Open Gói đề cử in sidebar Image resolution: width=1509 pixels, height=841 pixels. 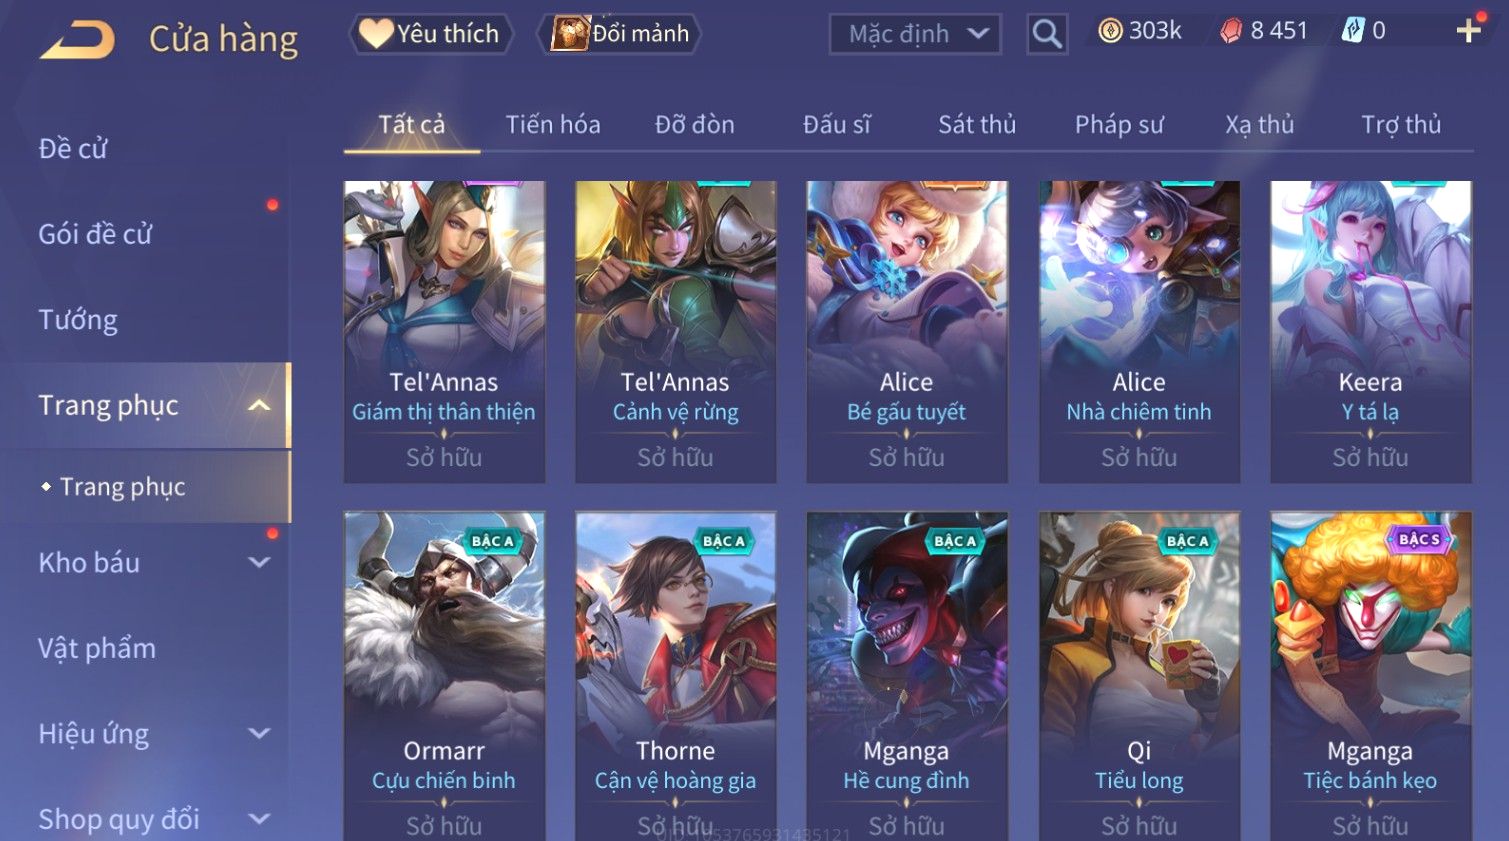coord(95,234)
